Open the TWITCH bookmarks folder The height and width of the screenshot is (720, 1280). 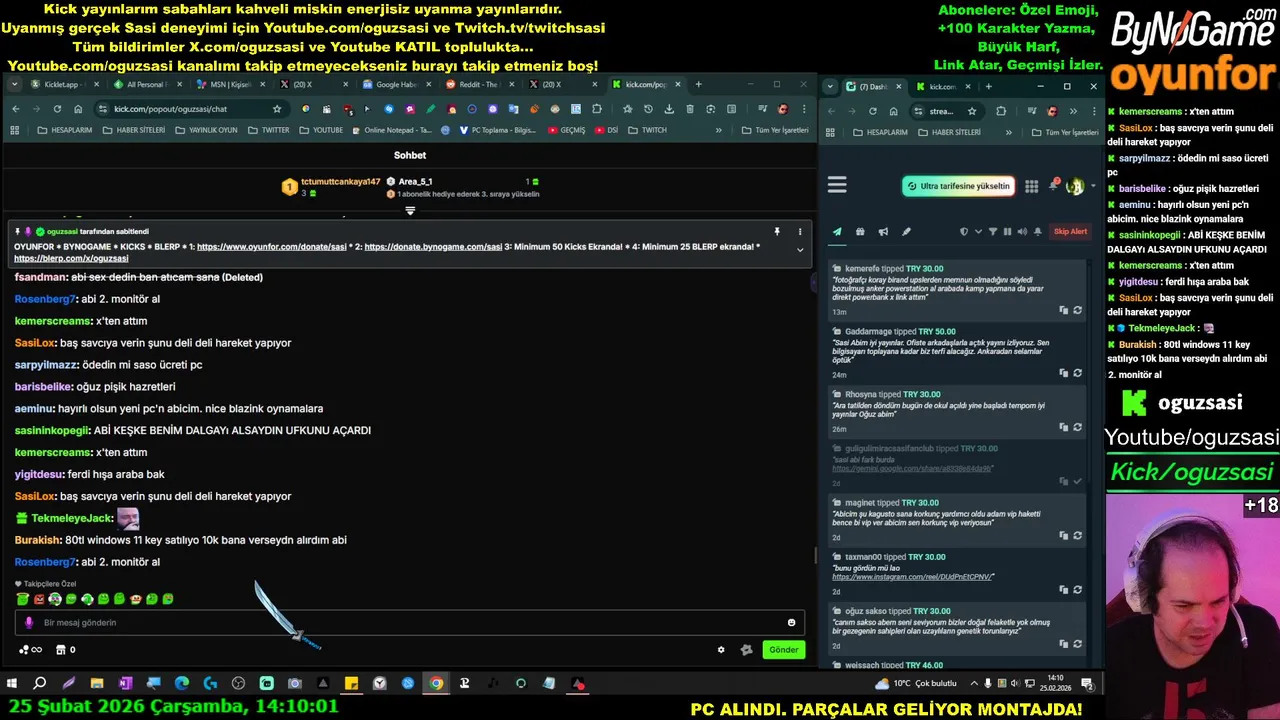tap(647, 130)
